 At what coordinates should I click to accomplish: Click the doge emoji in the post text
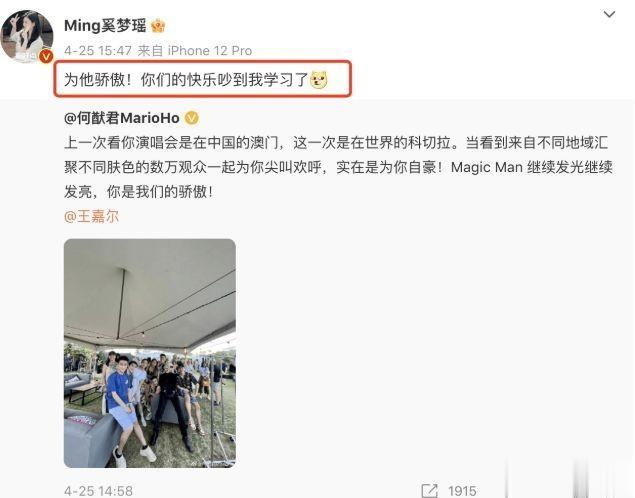point(319,80)
